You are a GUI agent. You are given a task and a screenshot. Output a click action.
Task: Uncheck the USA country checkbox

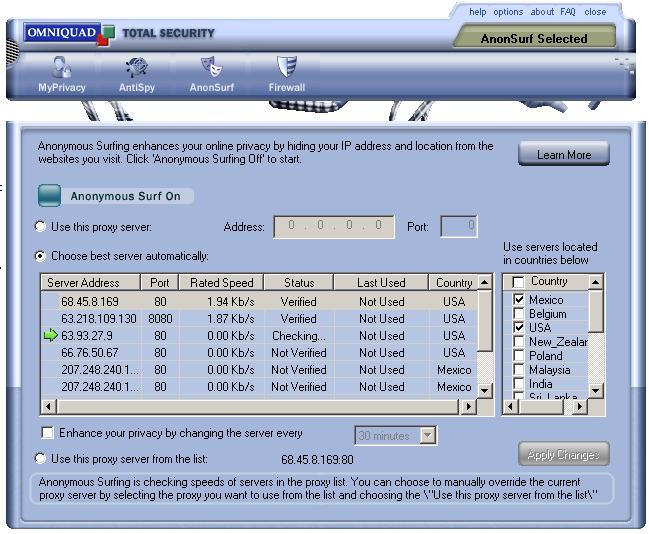(x=519, y=327)
